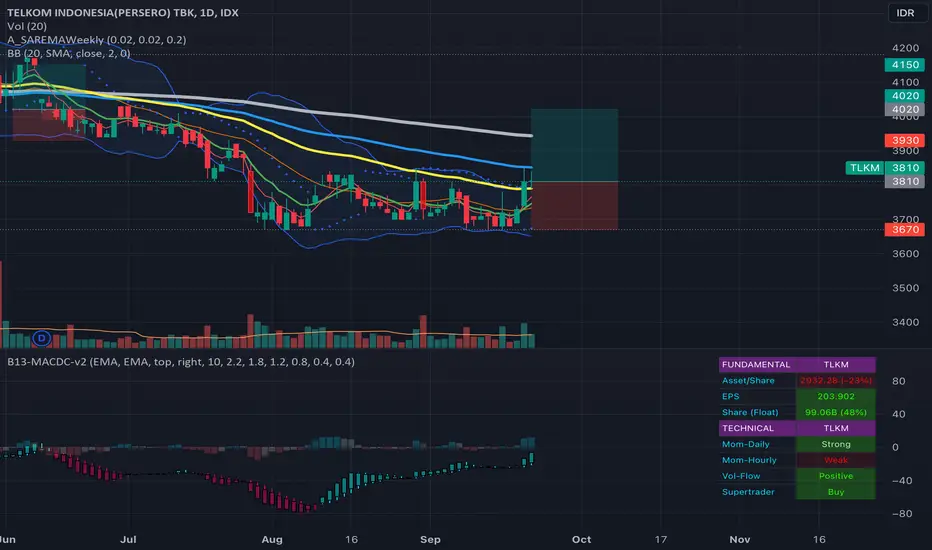This screenshot has width=932, height=550.
Task: Select the green take-profit zone of the position
Action: 574,145
